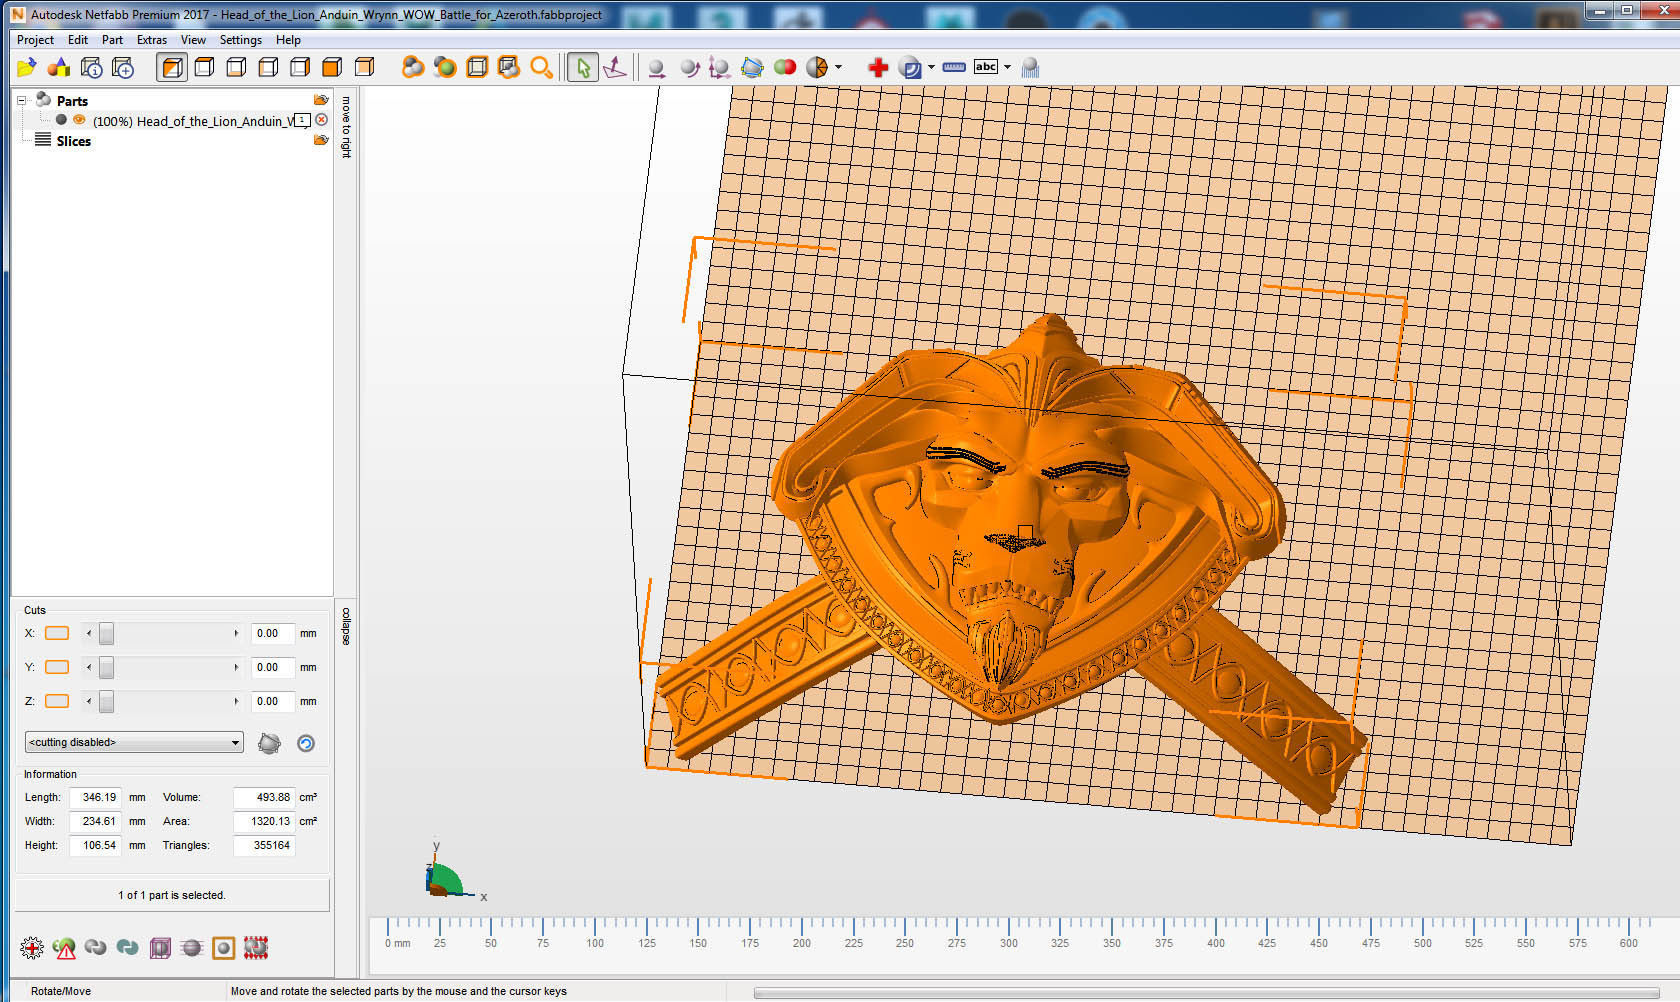Screen dimensions: 1680x1002
Task: Click the Zoom magnifier icon
Action: pyautogui.click(x=541, y=67)
